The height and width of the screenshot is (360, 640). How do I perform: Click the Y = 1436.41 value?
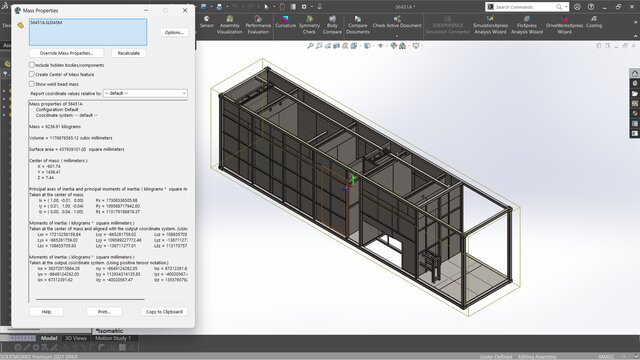(x=49, y=172)
